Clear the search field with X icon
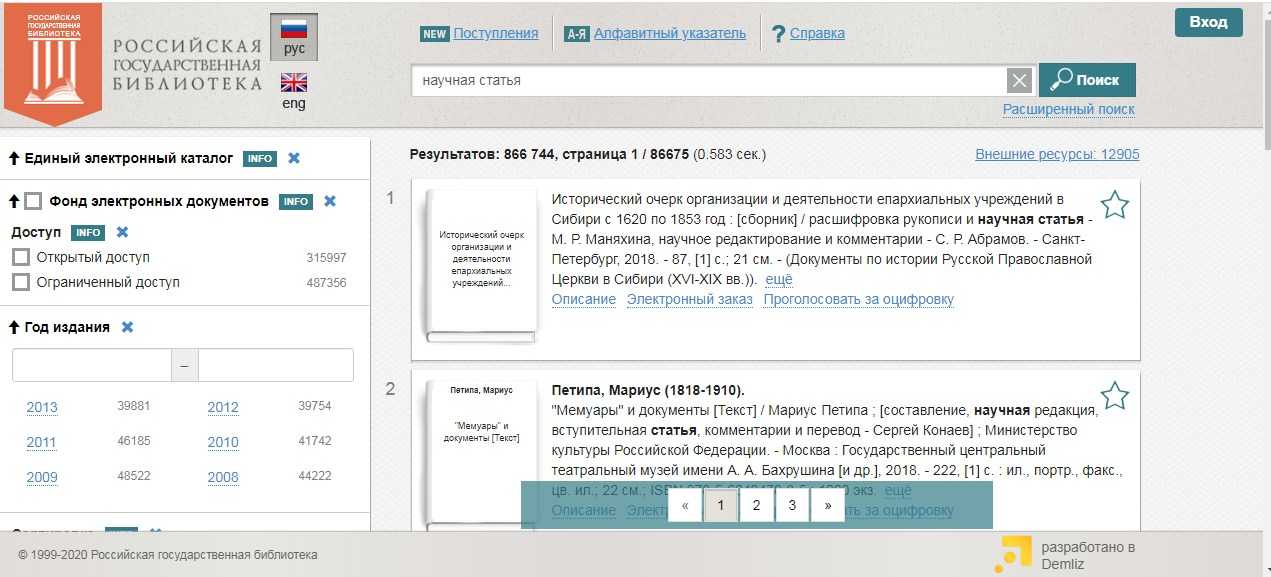This screenshot has width=1271, height=577. 1018,81
